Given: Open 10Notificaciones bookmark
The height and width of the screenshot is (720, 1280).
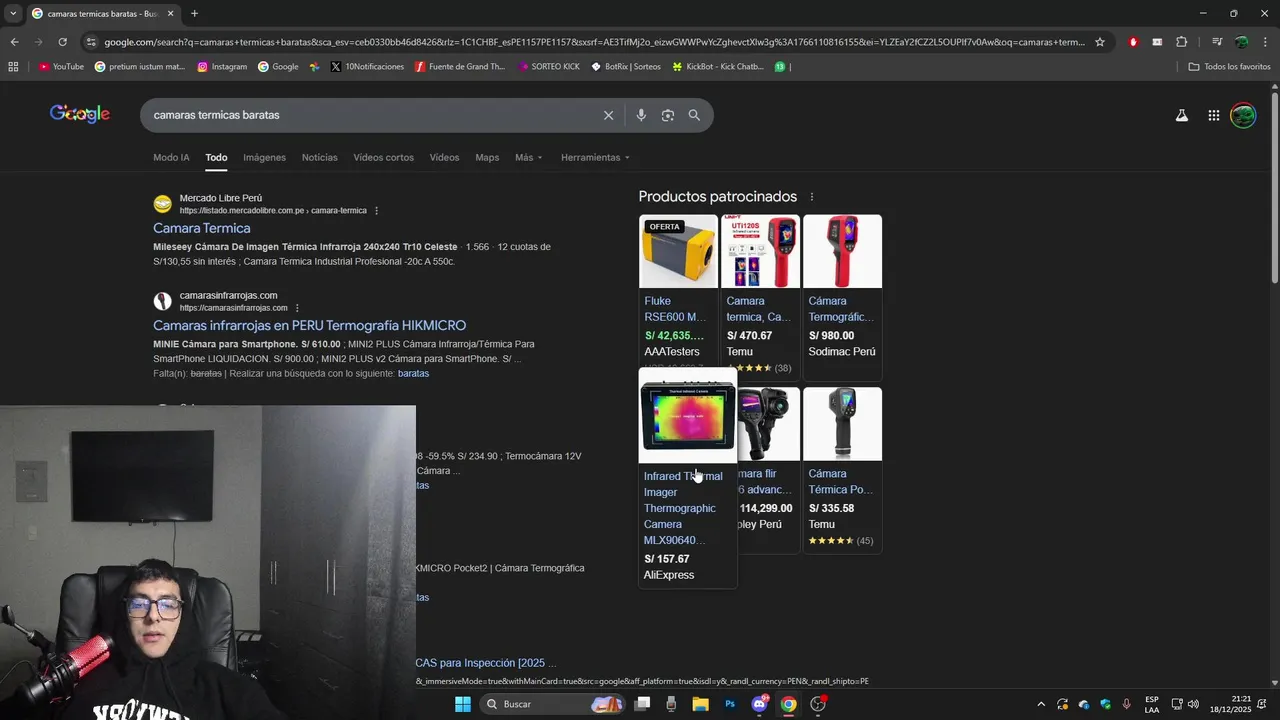Looking at the screenshot, I should coord(367,67).
